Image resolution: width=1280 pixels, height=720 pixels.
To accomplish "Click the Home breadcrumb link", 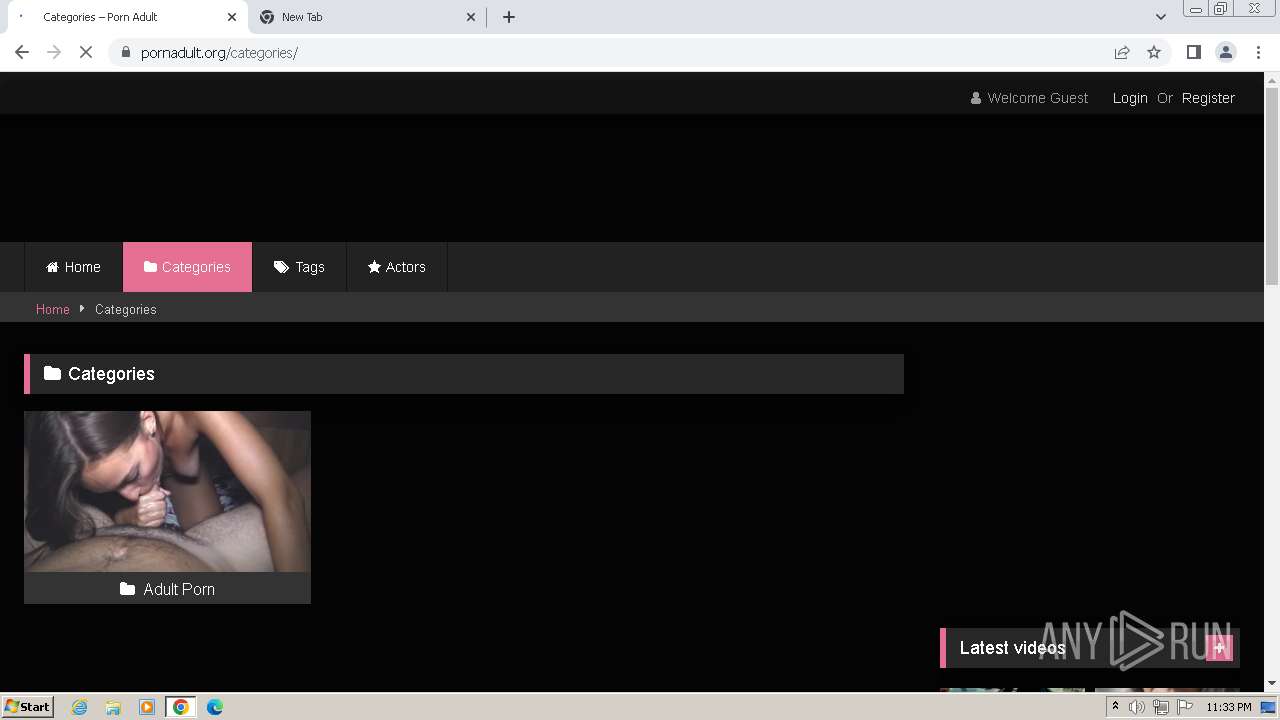I will click(53, 309).
